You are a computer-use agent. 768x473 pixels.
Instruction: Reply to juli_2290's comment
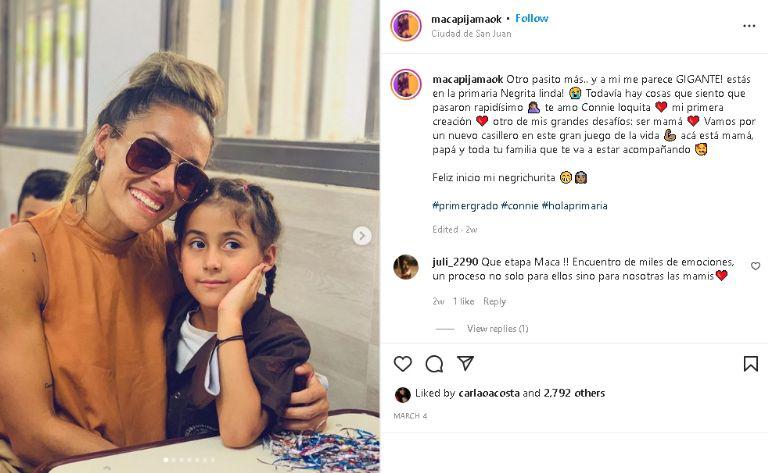click(494, 301)
